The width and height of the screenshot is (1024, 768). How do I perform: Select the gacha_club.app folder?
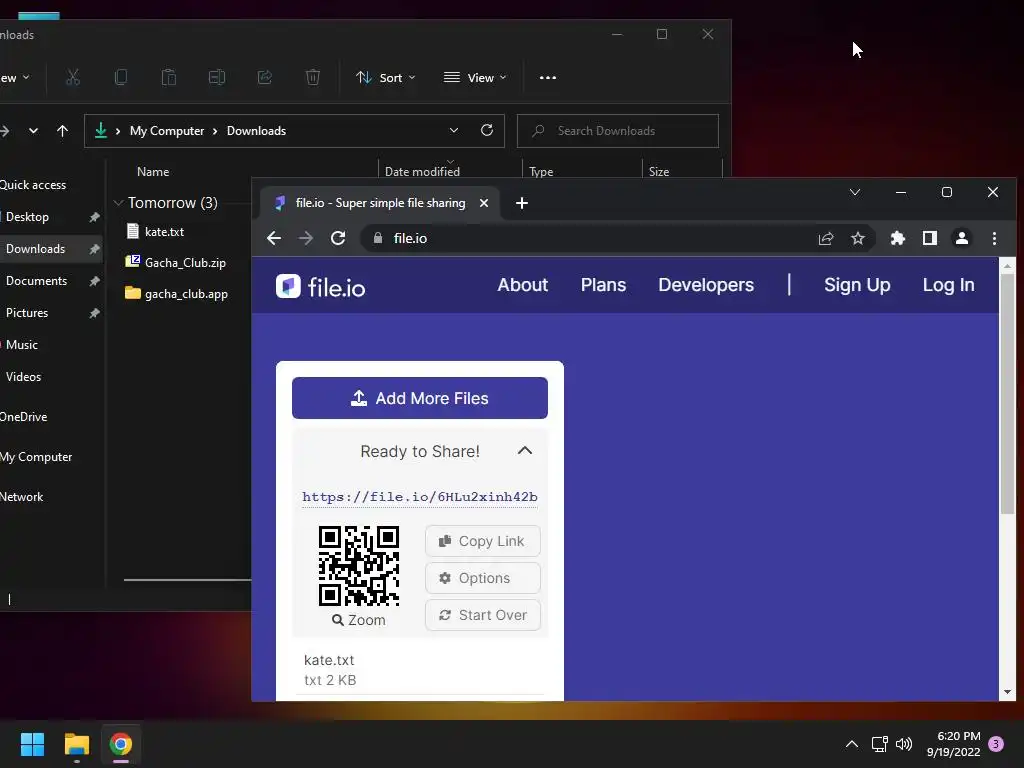(x=176, y=294)
